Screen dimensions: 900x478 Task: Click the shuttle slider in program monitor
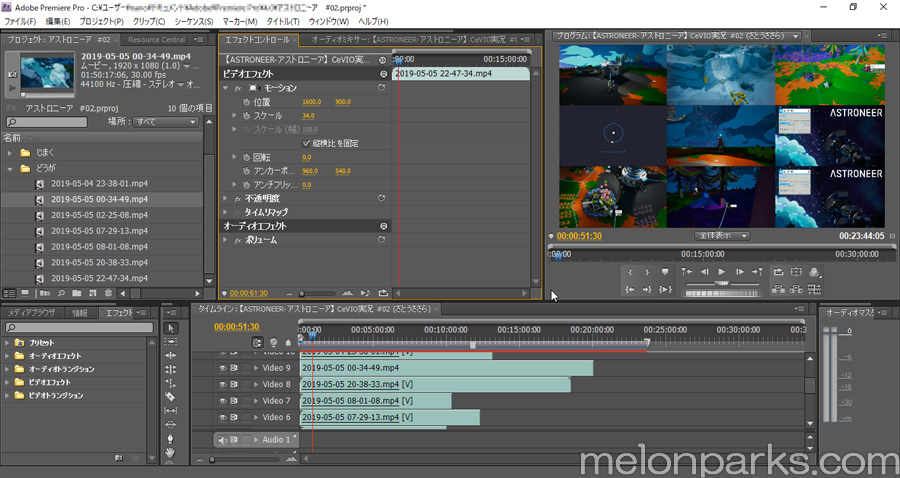722,283
